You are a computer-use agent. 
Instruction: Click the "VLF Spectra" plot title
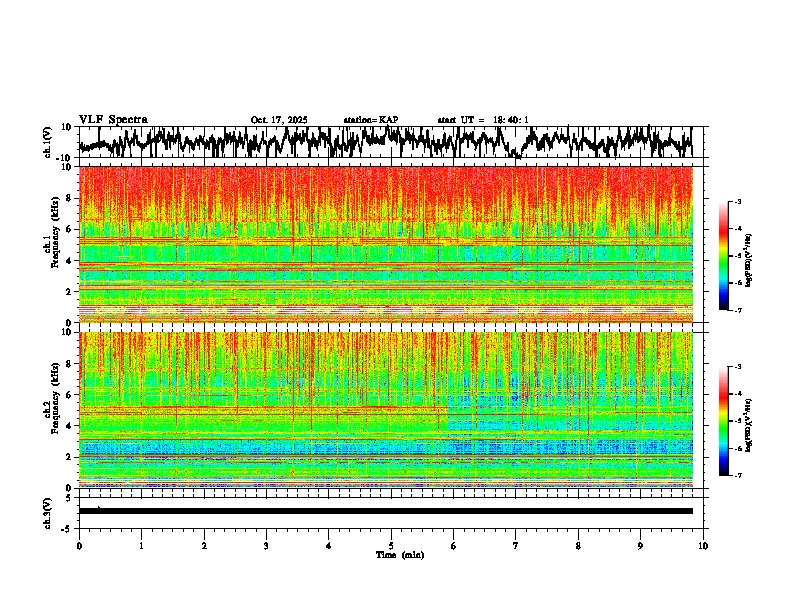[113, 120]
